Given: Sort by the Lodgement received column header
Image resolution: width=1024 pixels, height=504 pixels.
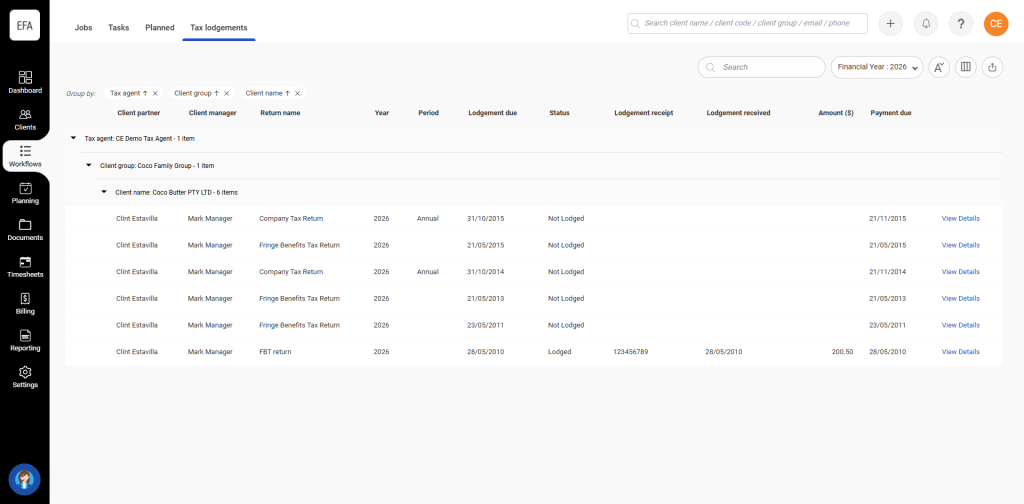Looking at the screenshot, I should 738,113.
